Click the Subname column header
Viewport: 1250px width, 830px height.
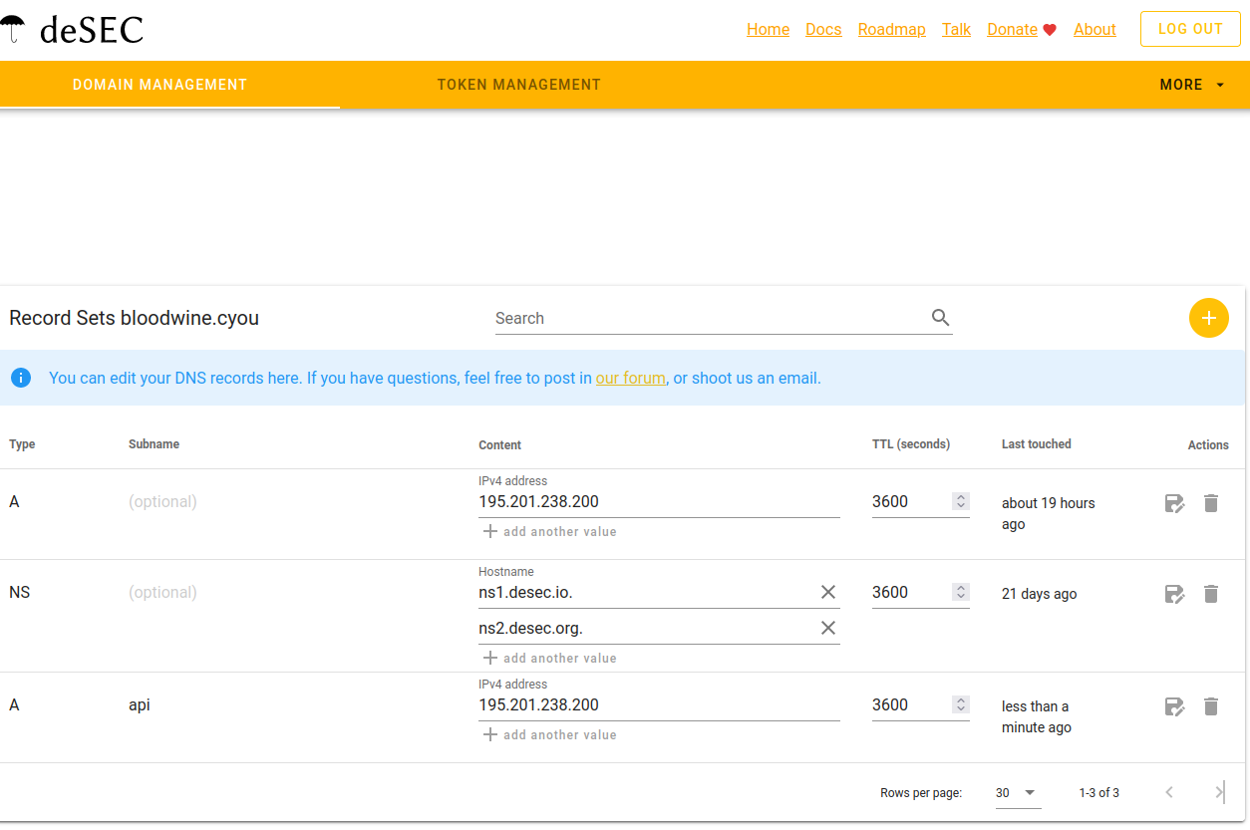pos(154,444)
